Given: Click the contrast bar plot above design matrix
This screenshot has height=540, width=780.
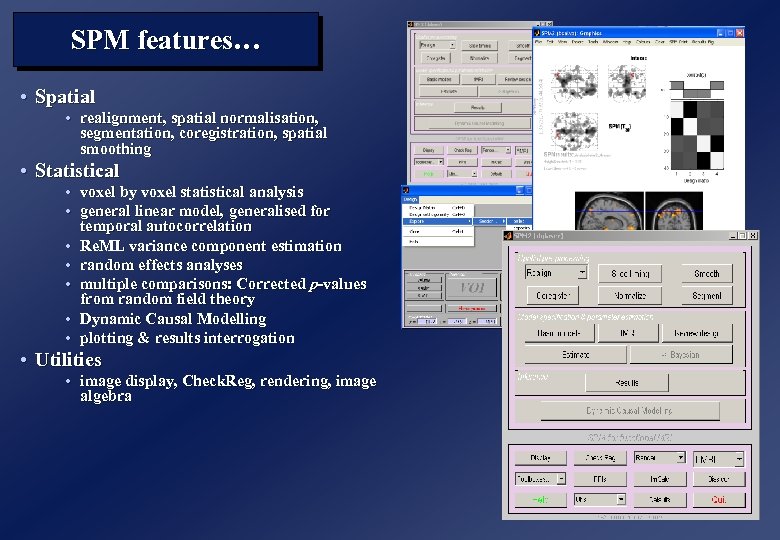Looking at the screenshot, I should click(x=697, y=90).
